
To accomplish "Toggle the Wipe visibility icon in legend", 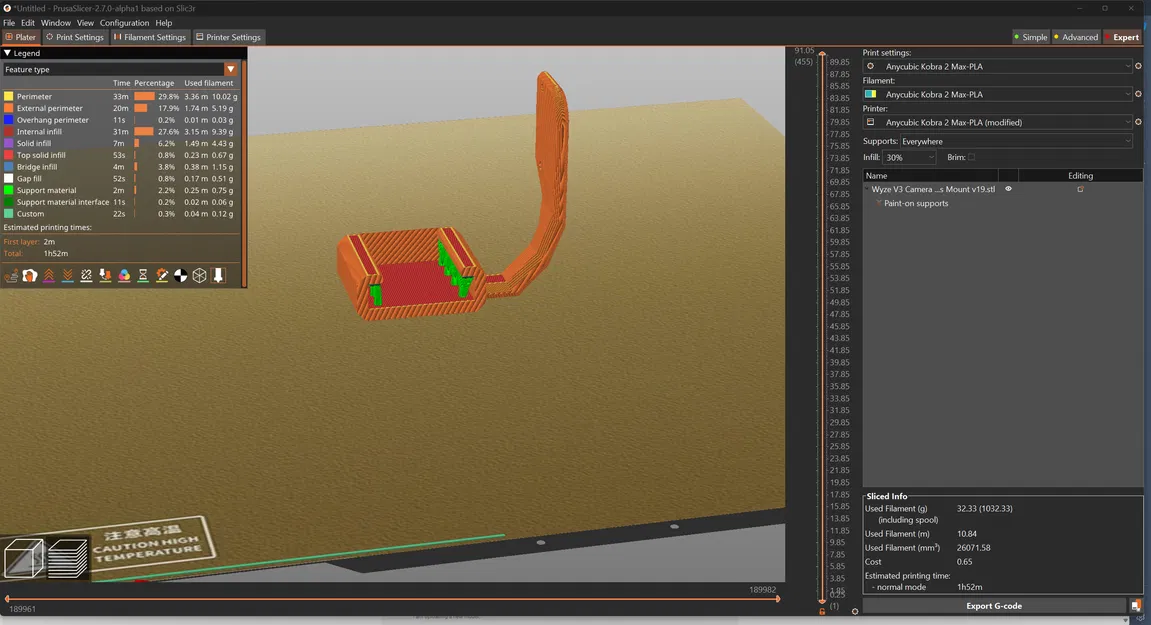I will [30, 275].
